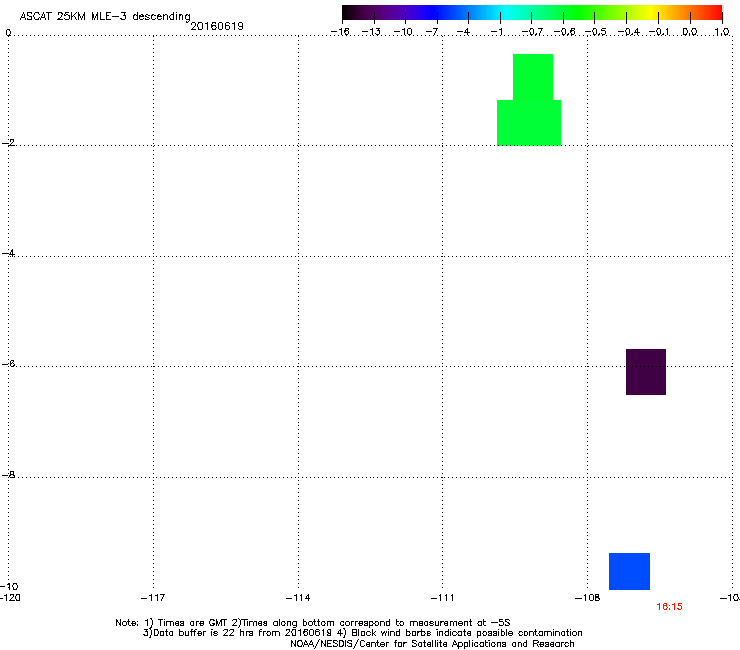Click the color scale label 1.0
The height and width of the screenshot is (650, 740).
tap(722, 32)
